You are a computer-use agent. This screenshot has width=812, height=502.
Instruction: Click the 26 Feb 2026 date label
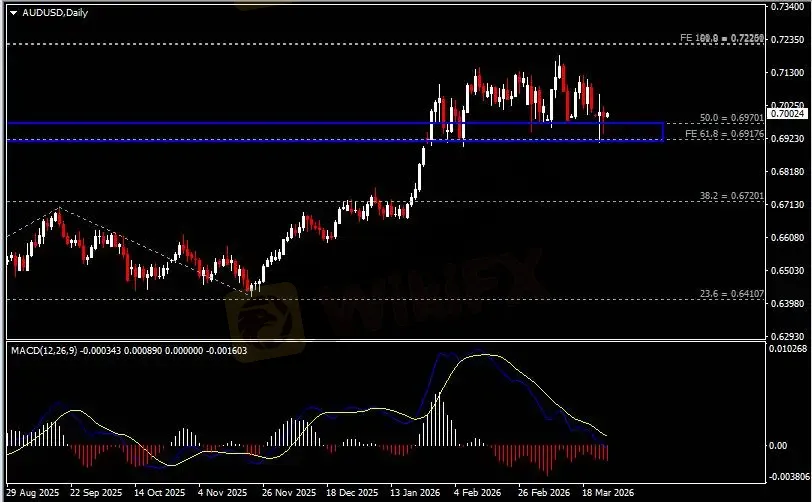click(x=544, y=492)
